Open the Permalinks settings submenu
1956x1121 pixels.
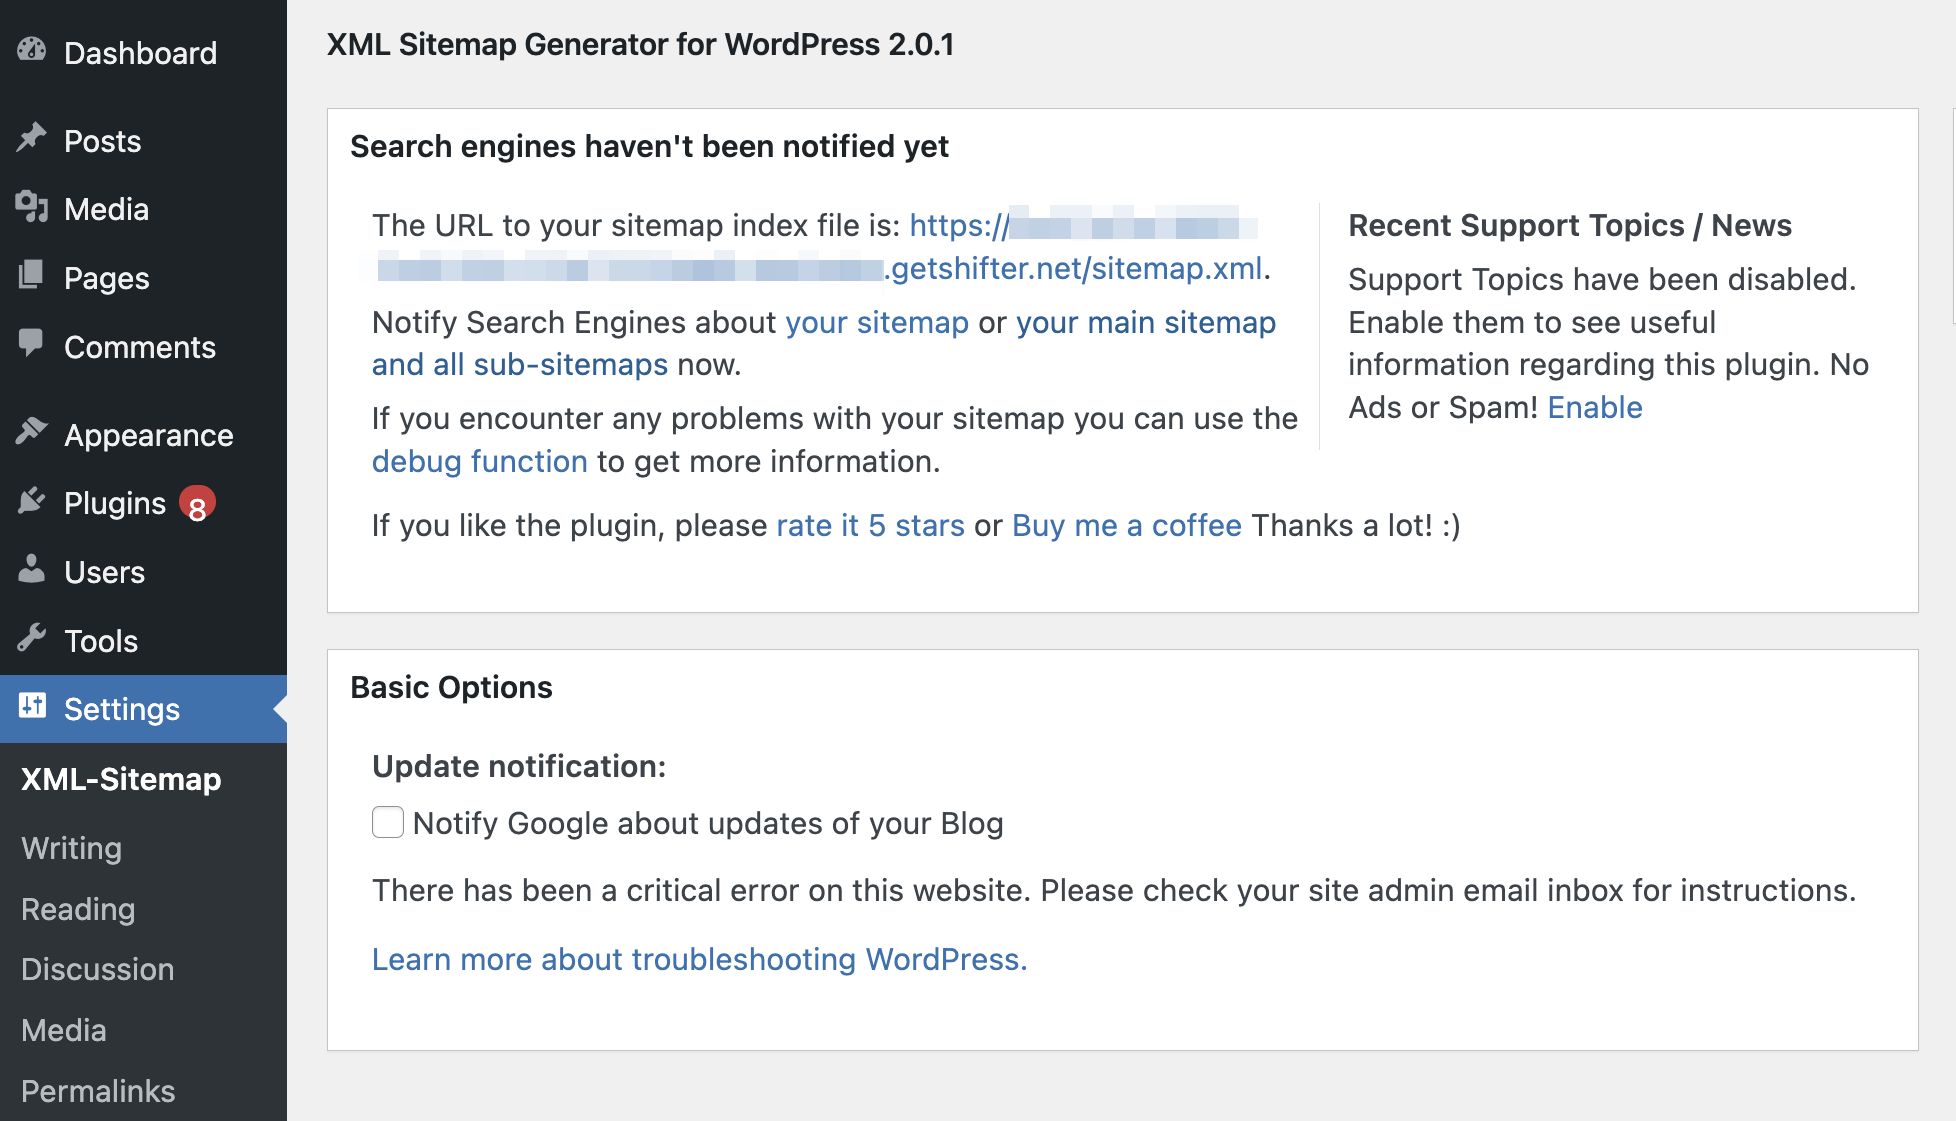(x=98, y=1091)
